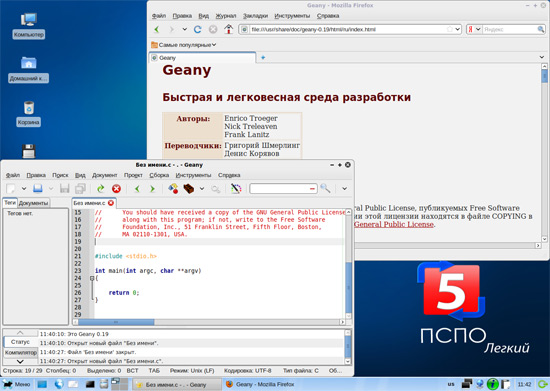Click the Build brick icon in Geany
The width and height of the screenshot is (550, 391).
(x=188, y=189)
